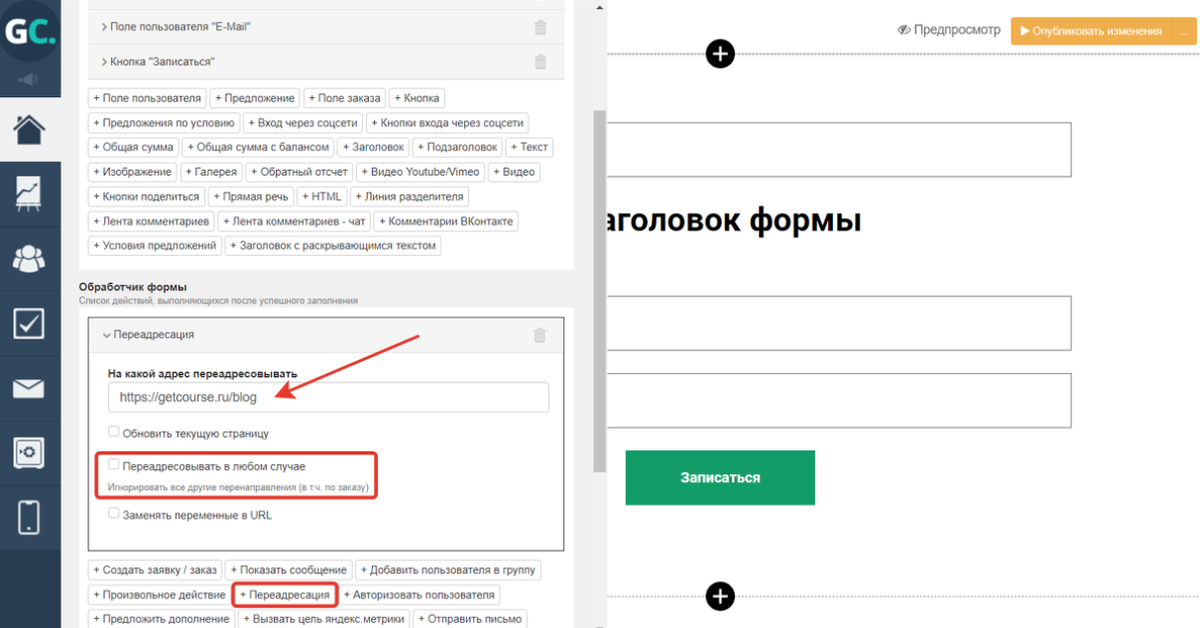Click the green Записаться form button

click(x=720, y=478)
